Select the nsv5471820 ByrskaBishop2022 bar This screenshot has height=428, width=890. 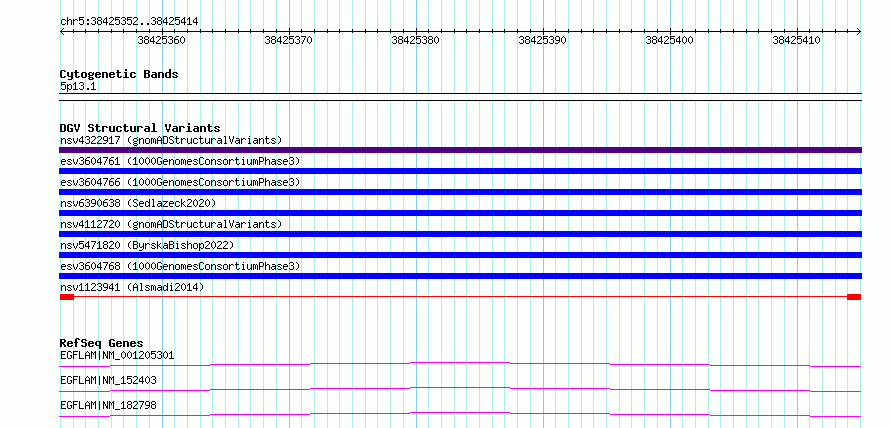[460, 255]
